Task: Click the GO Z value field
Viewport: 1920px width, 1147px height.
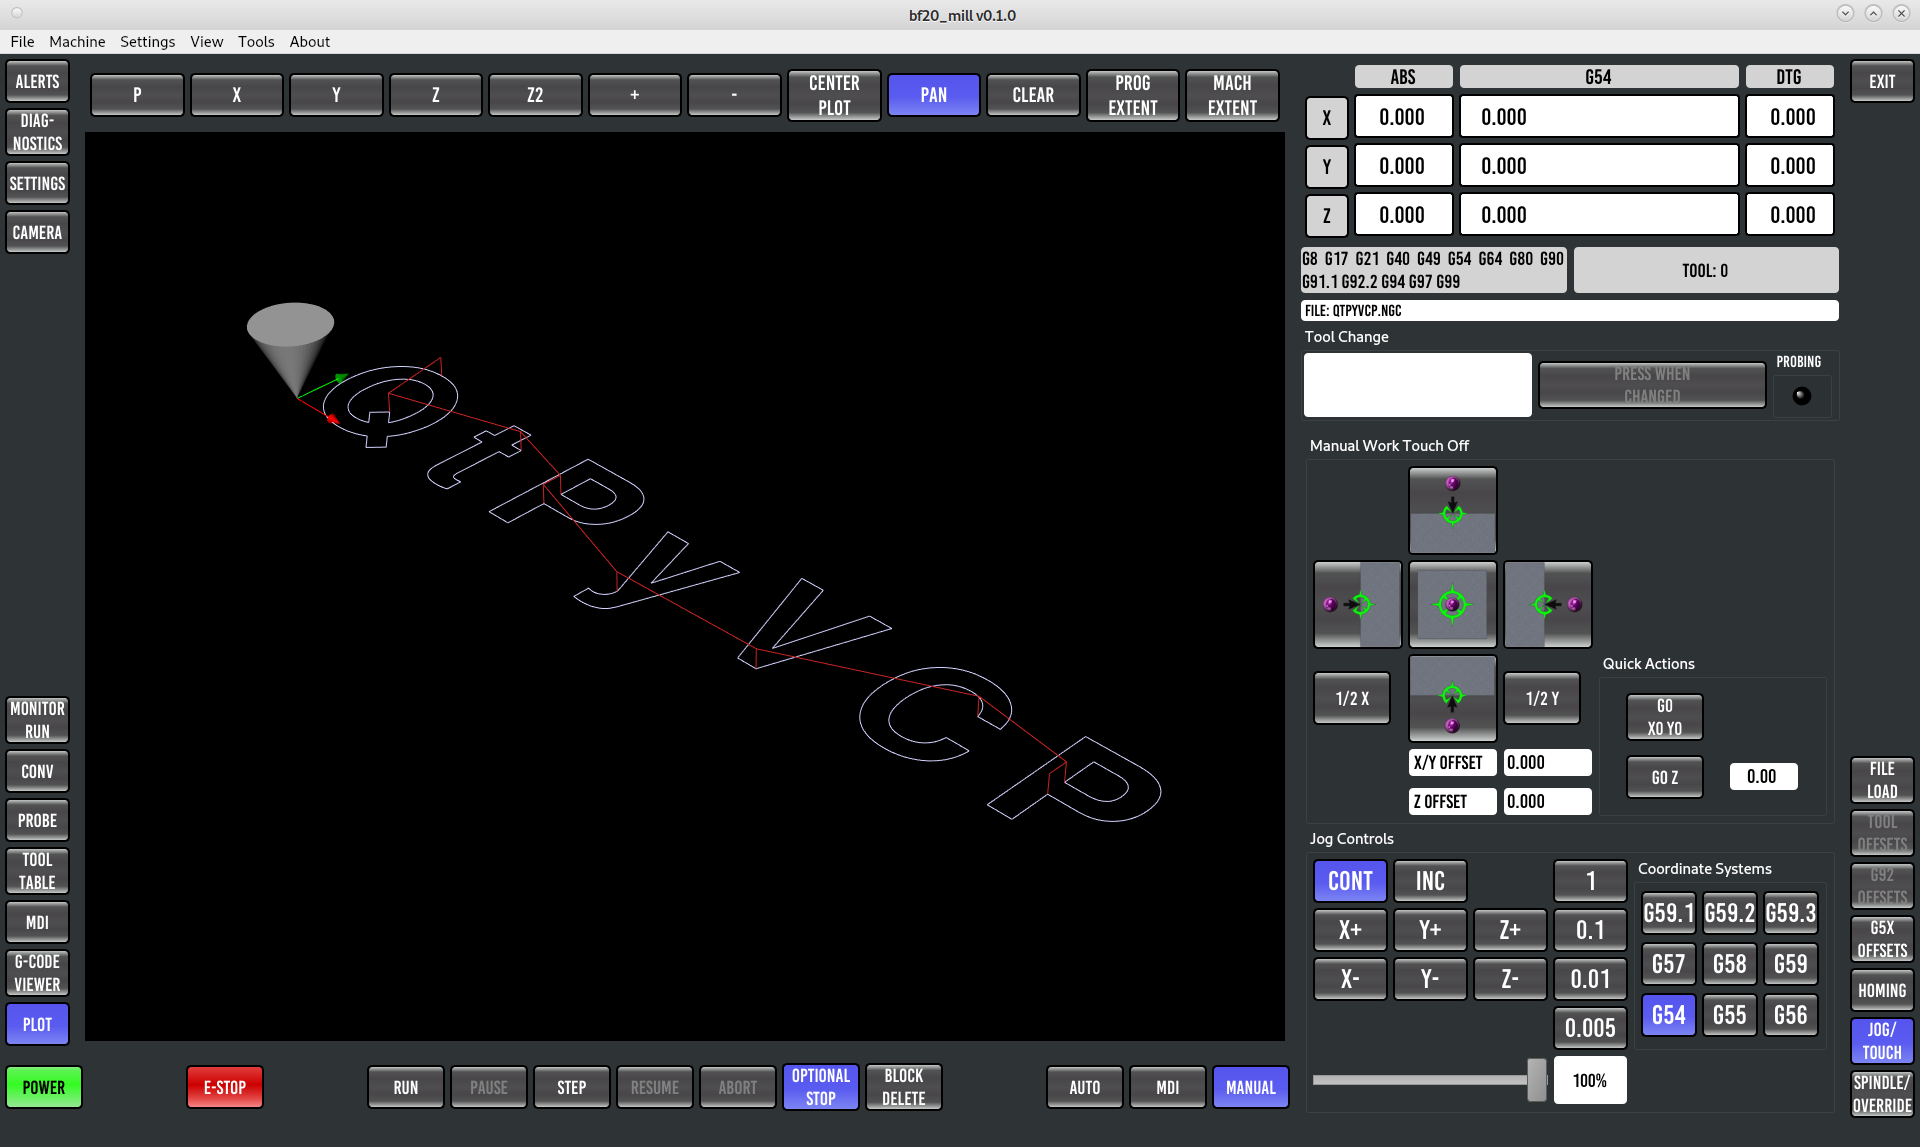Action: tap(1763, 777)
